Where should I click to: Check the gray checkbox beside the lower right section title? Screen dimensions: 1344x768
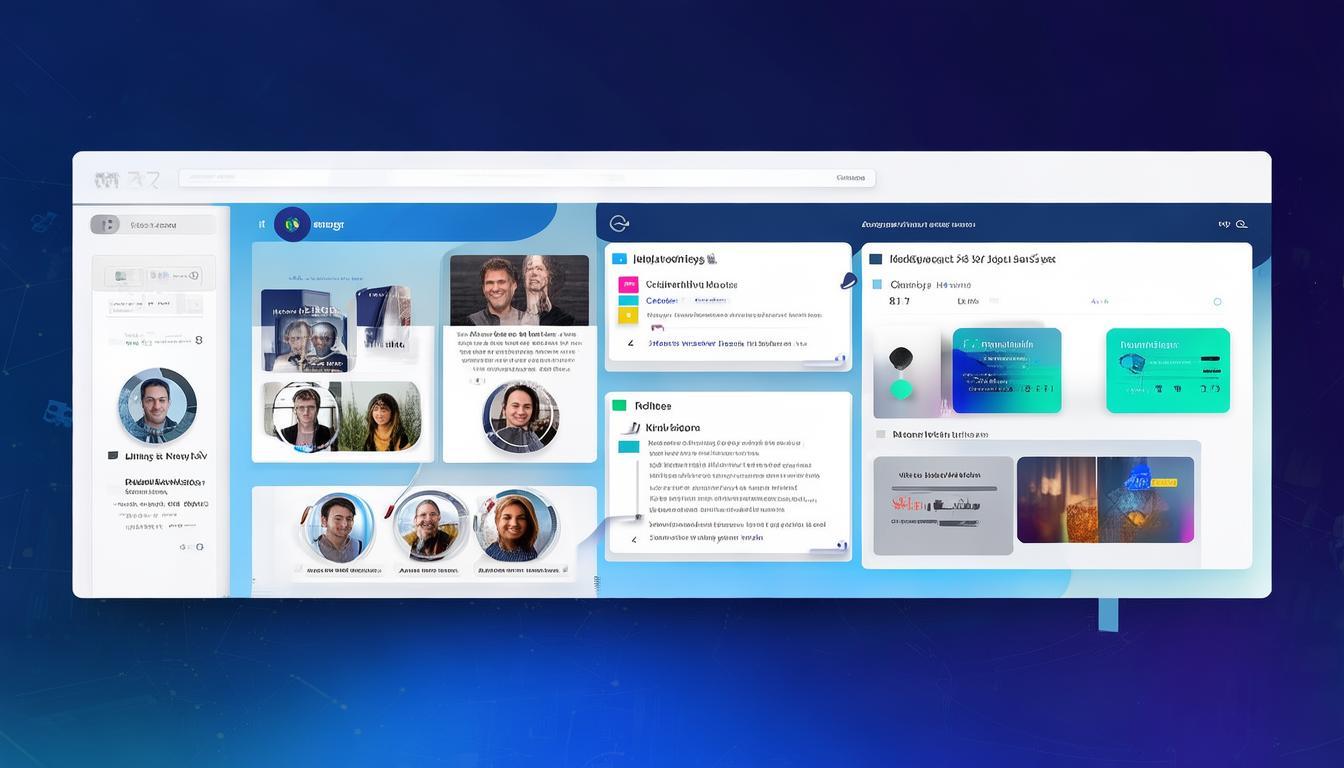(x=881, y=435)
